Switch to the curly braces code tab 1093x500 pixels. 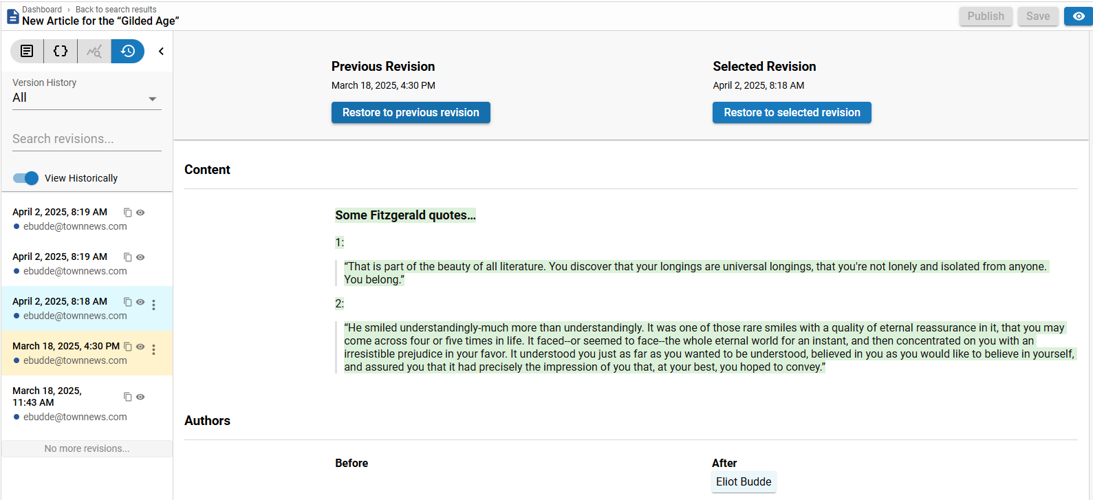(60, 51)
